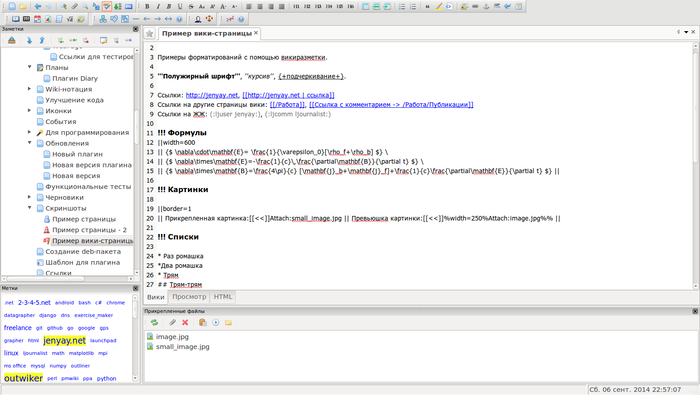Image resolution: width=700 pixels, height=395 pixels.
Task: Delete attachment with the red X icon
Action: click(185, 322)
